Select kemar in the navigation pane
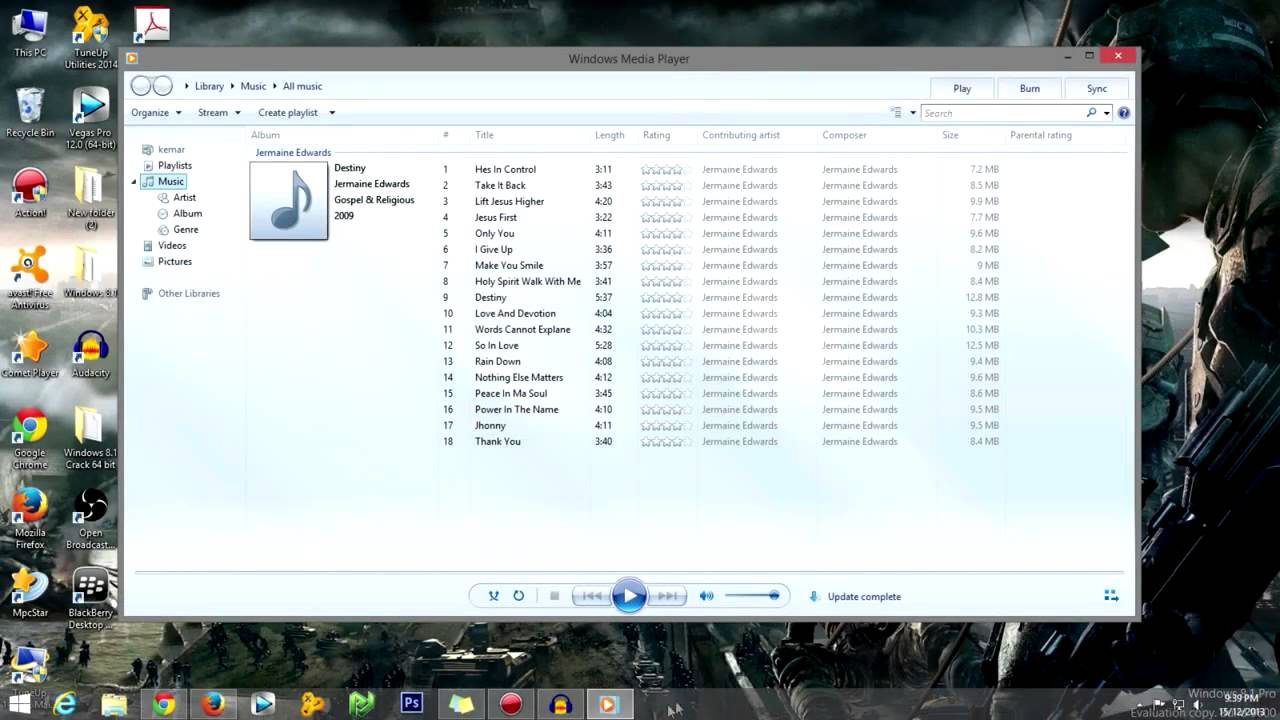The height and width of the screenshot is (720, 1280). (x=171, y=149)
